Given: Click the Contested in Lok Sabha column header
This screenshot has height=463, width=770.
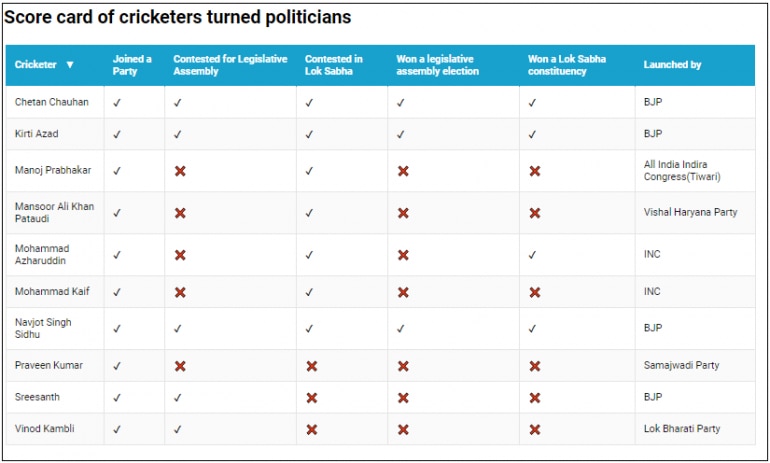Looking at the screenshot, I should coord(334,65).
